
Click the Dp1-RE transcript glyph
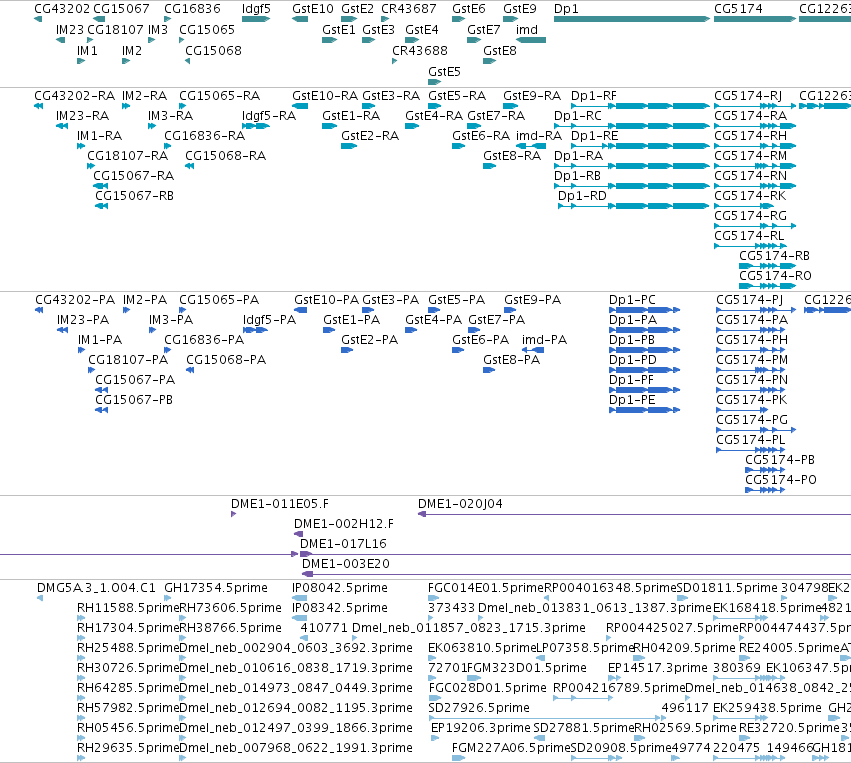point(640,146)
